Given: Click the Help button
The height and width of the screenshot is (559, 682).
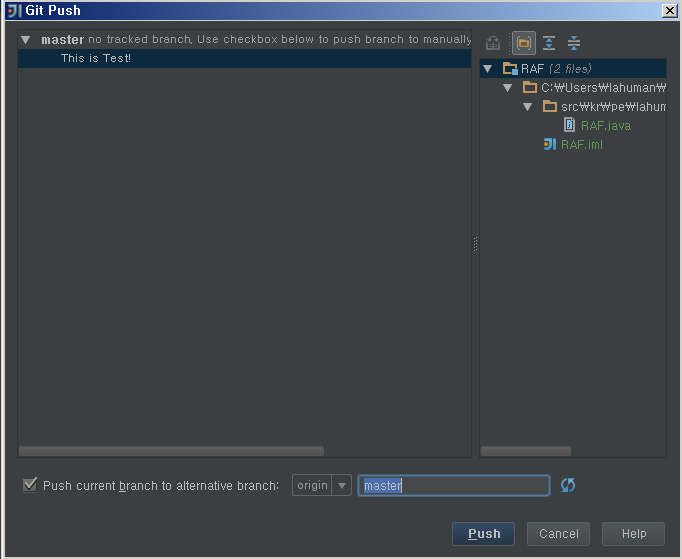Looking at the screenshot, I should coord(633,534).
